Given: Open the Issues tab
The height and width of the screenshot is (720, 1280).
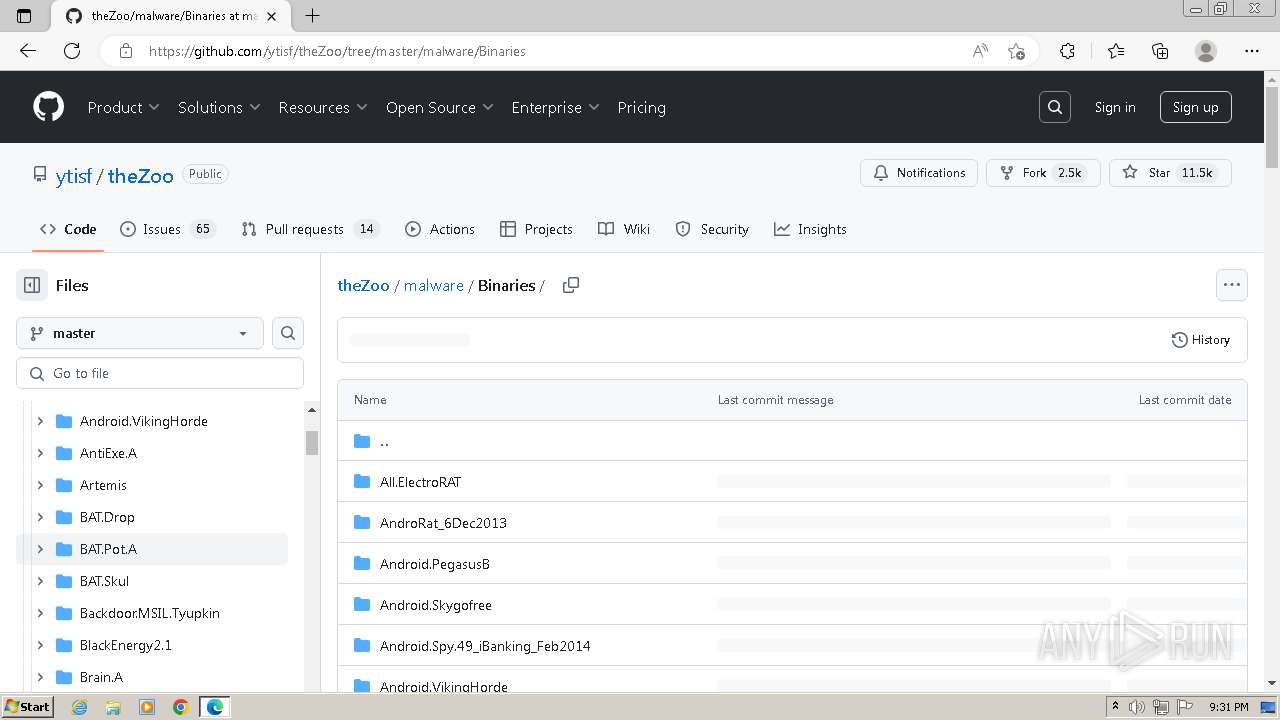Looking at the screenshot, I should pyautogui.click(x=167, y=229).
